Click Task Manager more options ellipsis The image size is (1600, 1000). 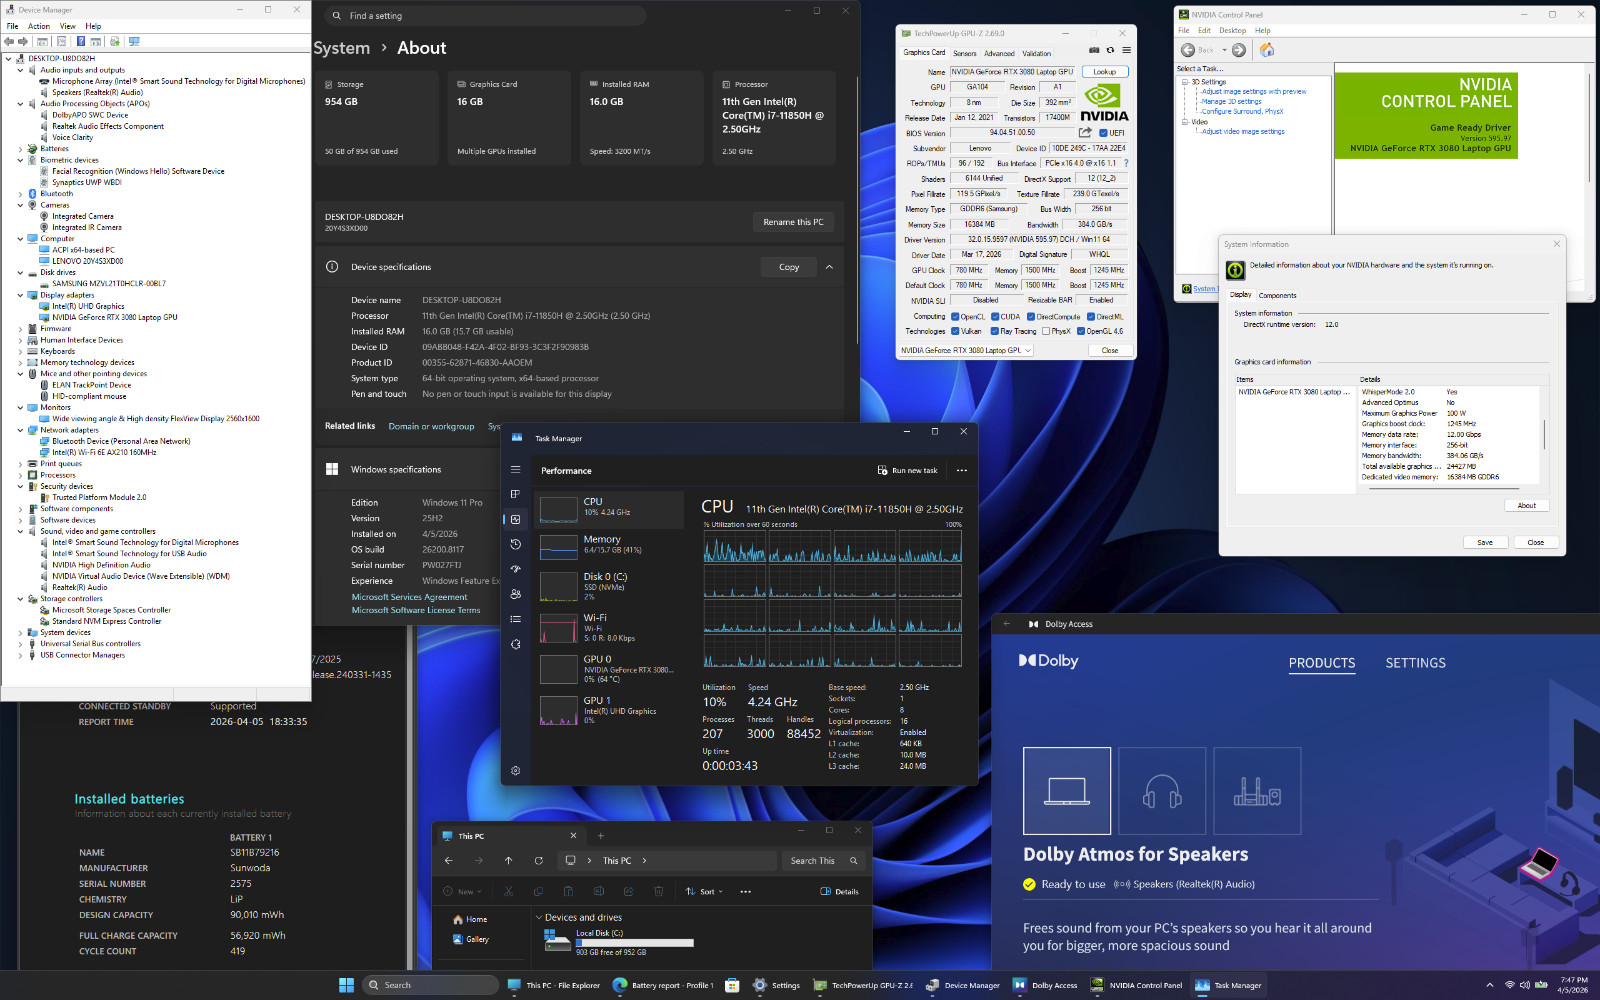coord(962,470)
